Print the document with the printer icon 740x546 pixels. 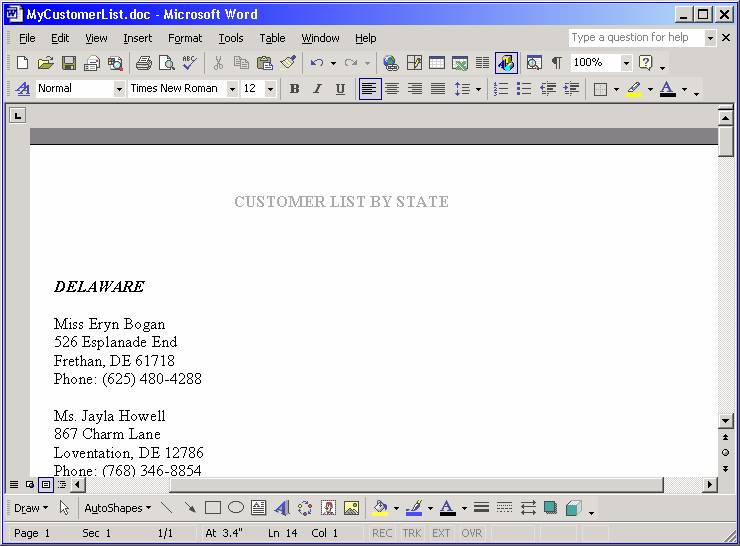(x=143, y=63)
